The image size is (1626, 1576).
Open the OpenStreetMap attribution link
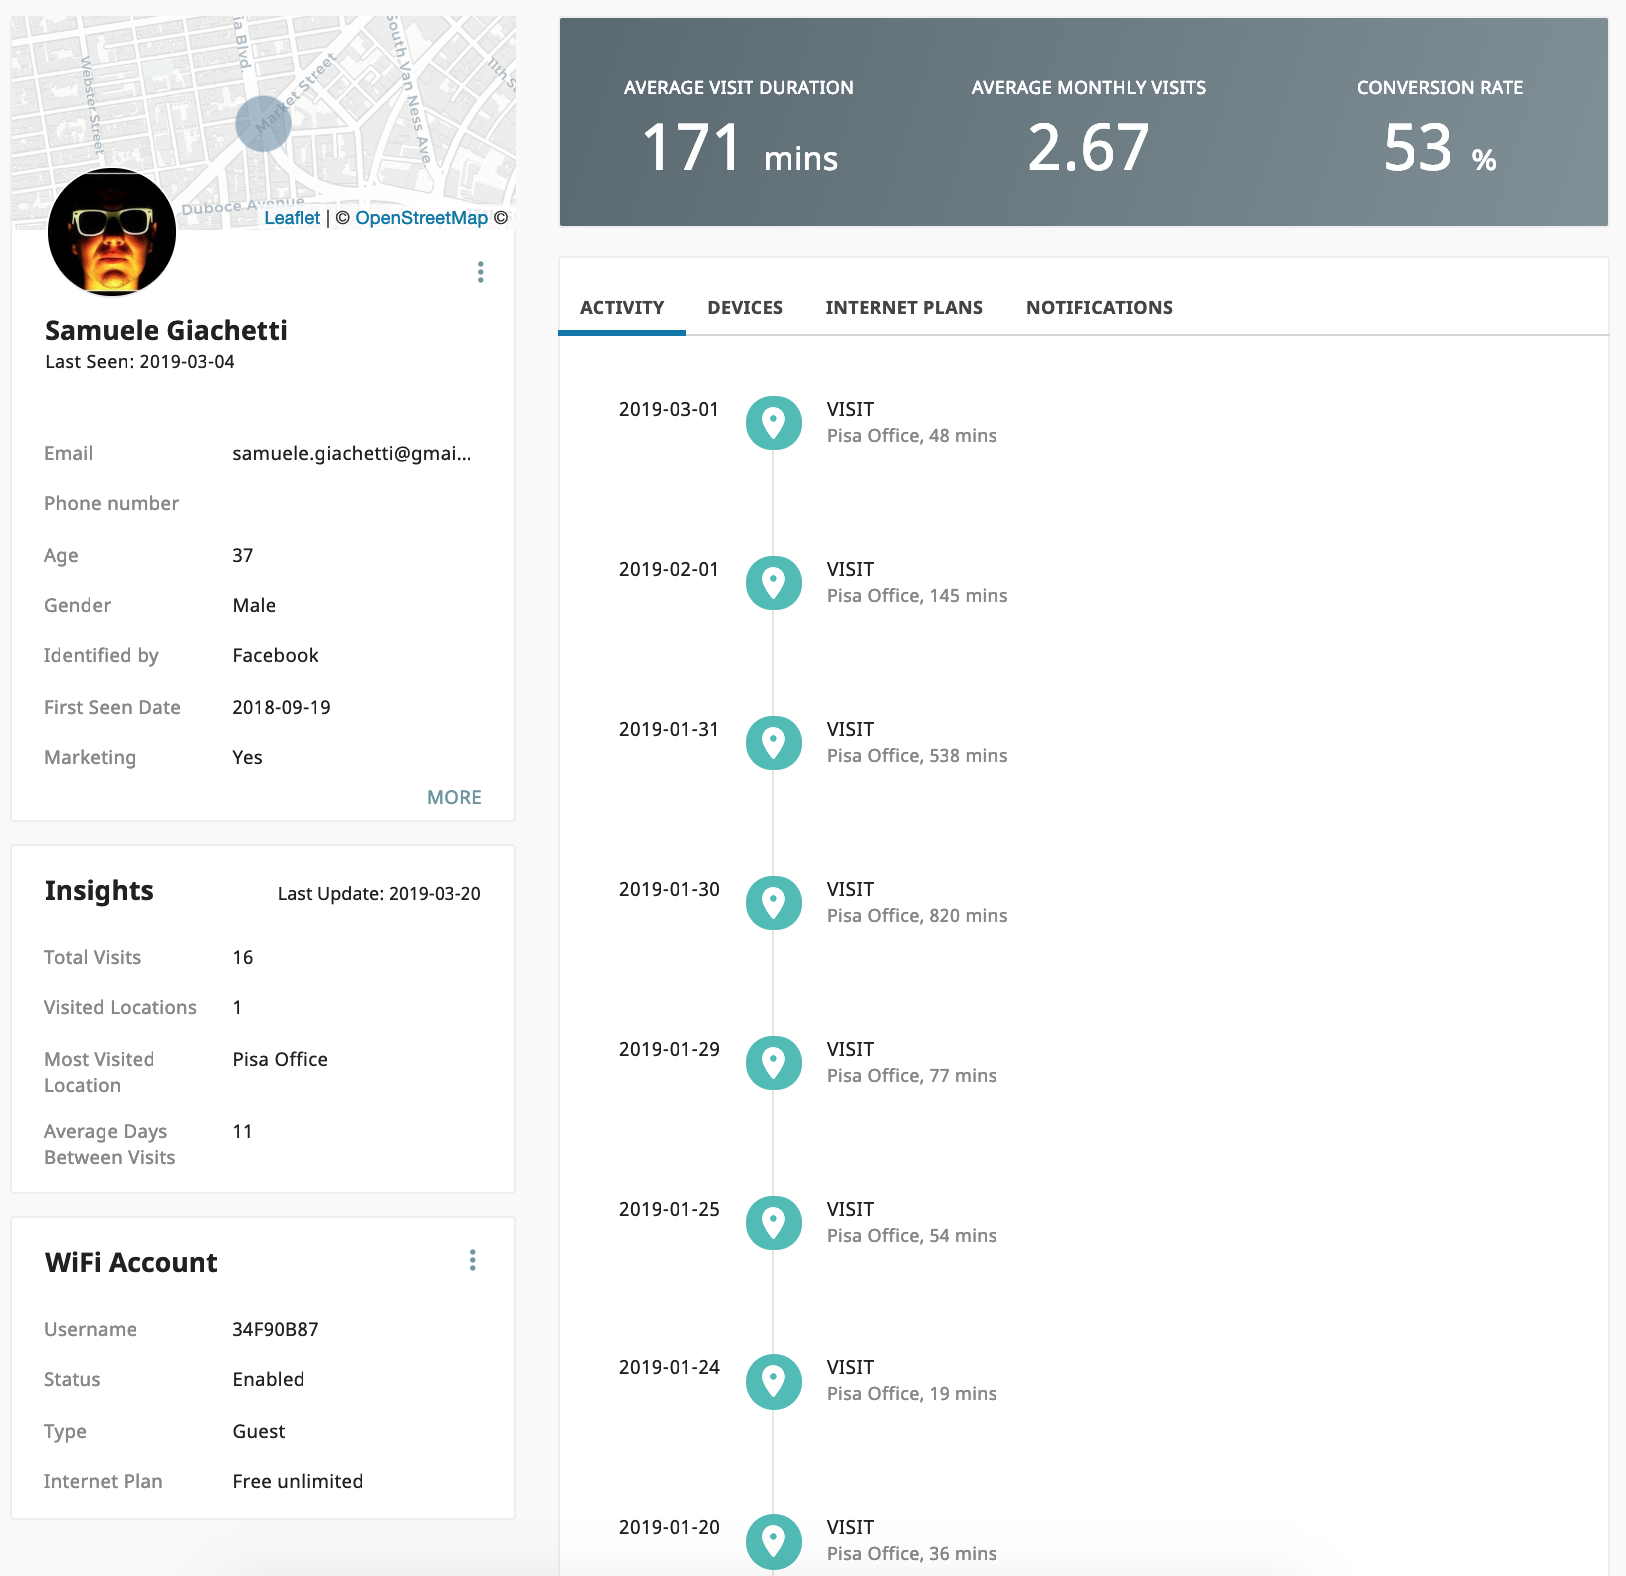pos(421,218)
